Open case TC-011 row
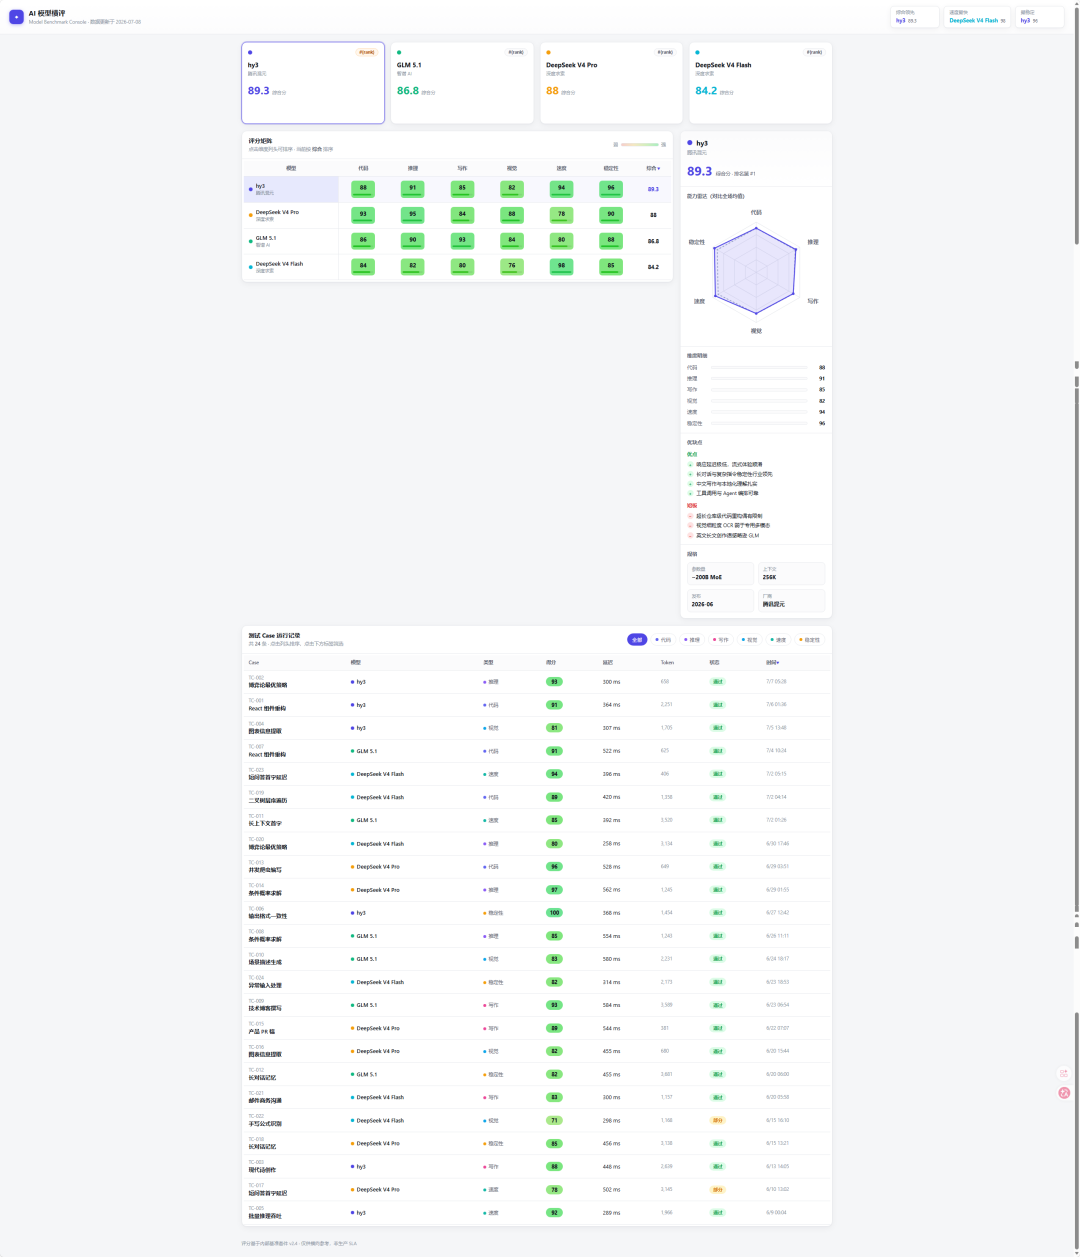The width and height of the screenshot is (1080, 1257). pyautogui.click(x=537, y=820)
